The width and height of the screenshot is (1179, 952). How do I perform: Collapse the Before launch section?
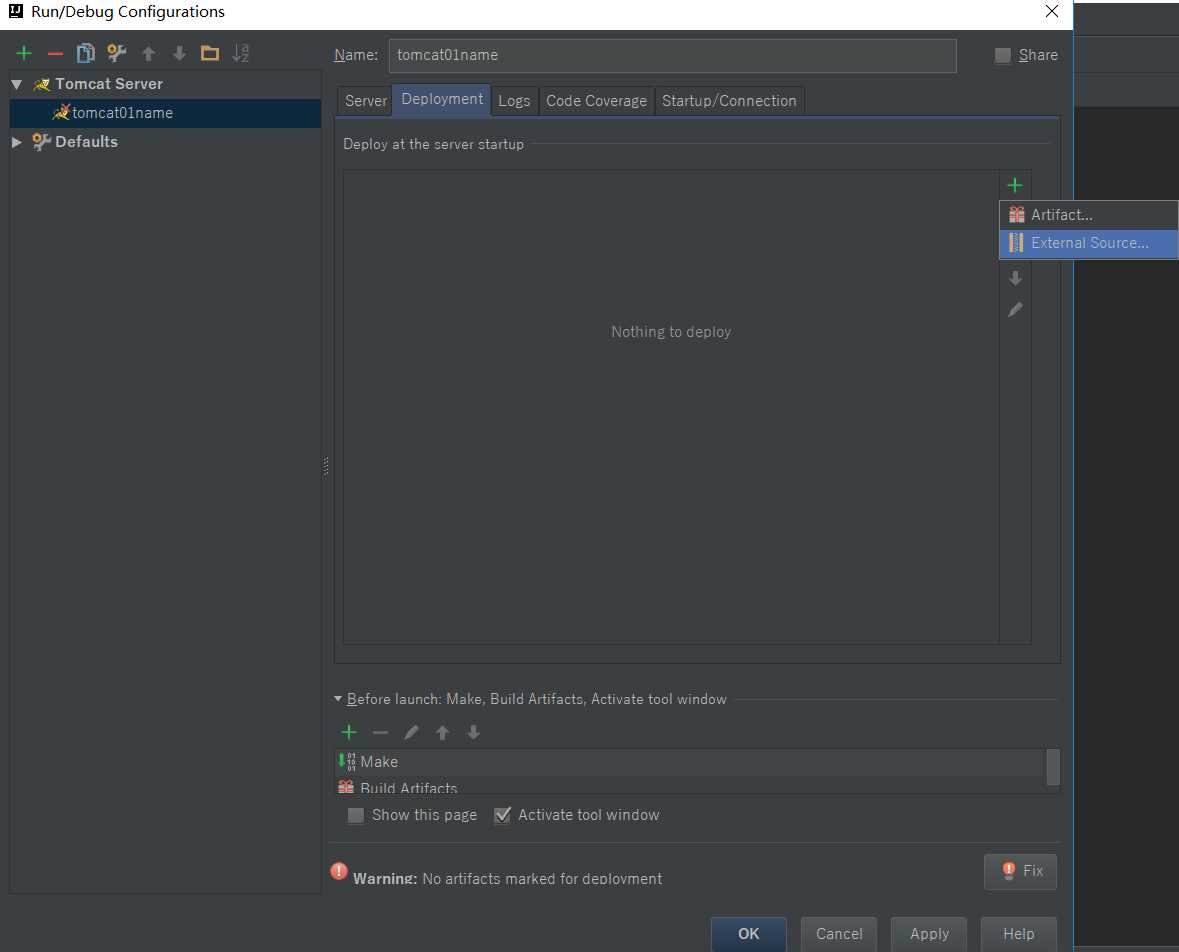click(338, 699)
